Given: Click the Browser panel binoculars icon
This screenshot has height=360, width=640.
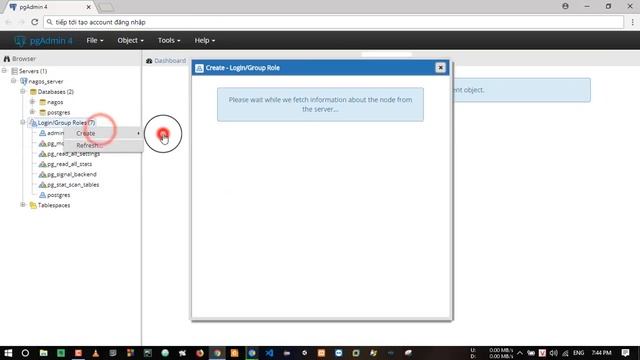Looking at the screenshot, I should click(x=7, y=59).
